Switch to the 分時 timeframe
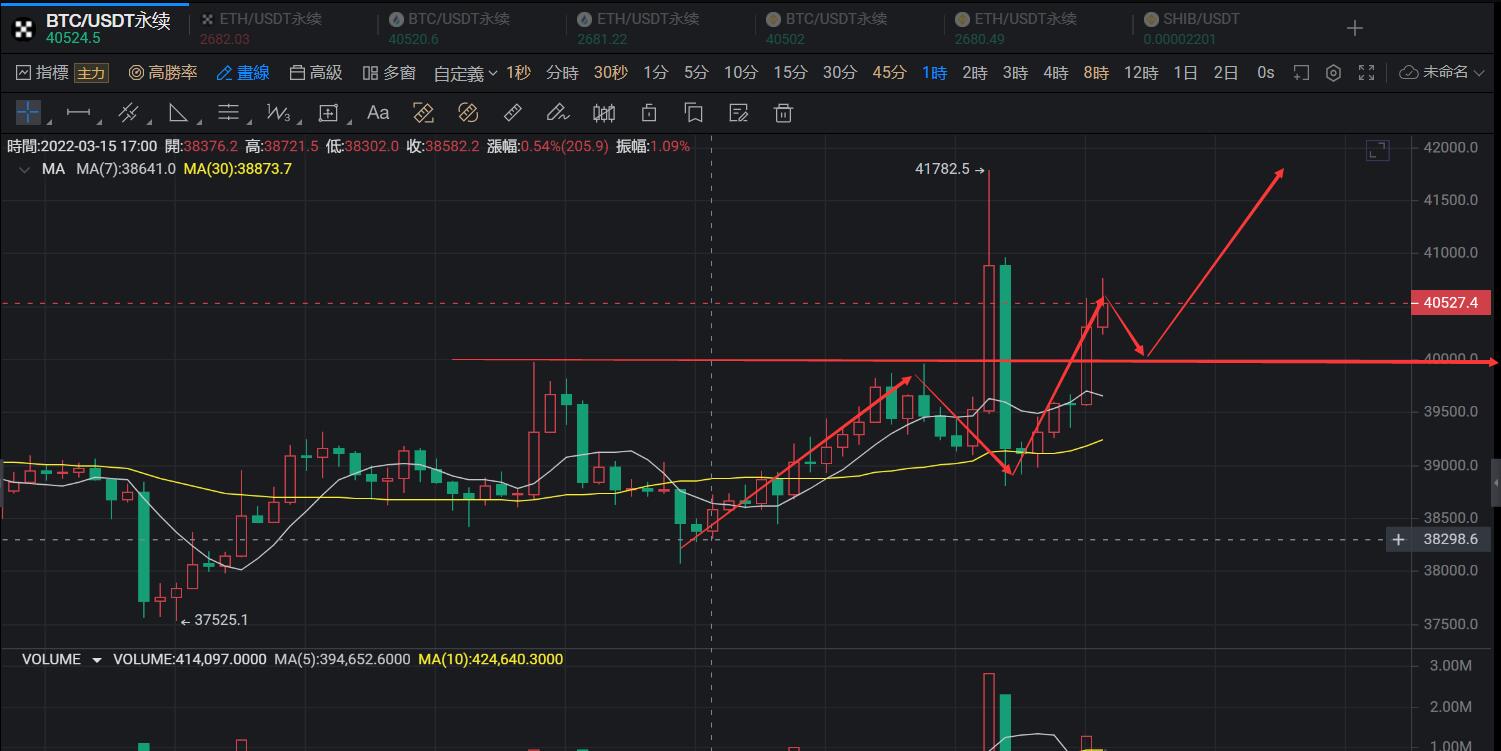The width and height of the screenshot is (1501, 751). pyautogui.click(x=562, y=72)
